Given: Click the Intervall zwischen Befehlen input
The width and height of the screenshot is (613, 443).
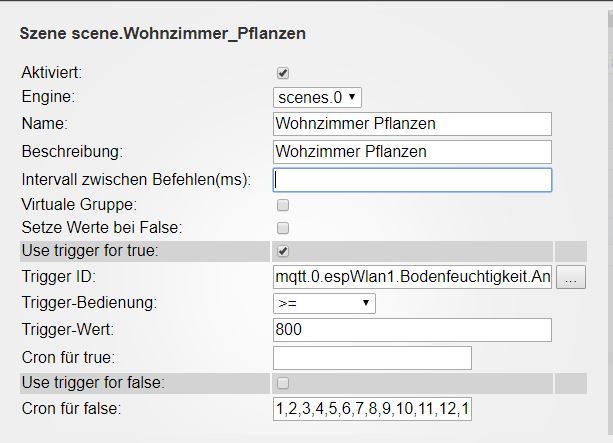Looking at the screenshot, I should (412, 179).
